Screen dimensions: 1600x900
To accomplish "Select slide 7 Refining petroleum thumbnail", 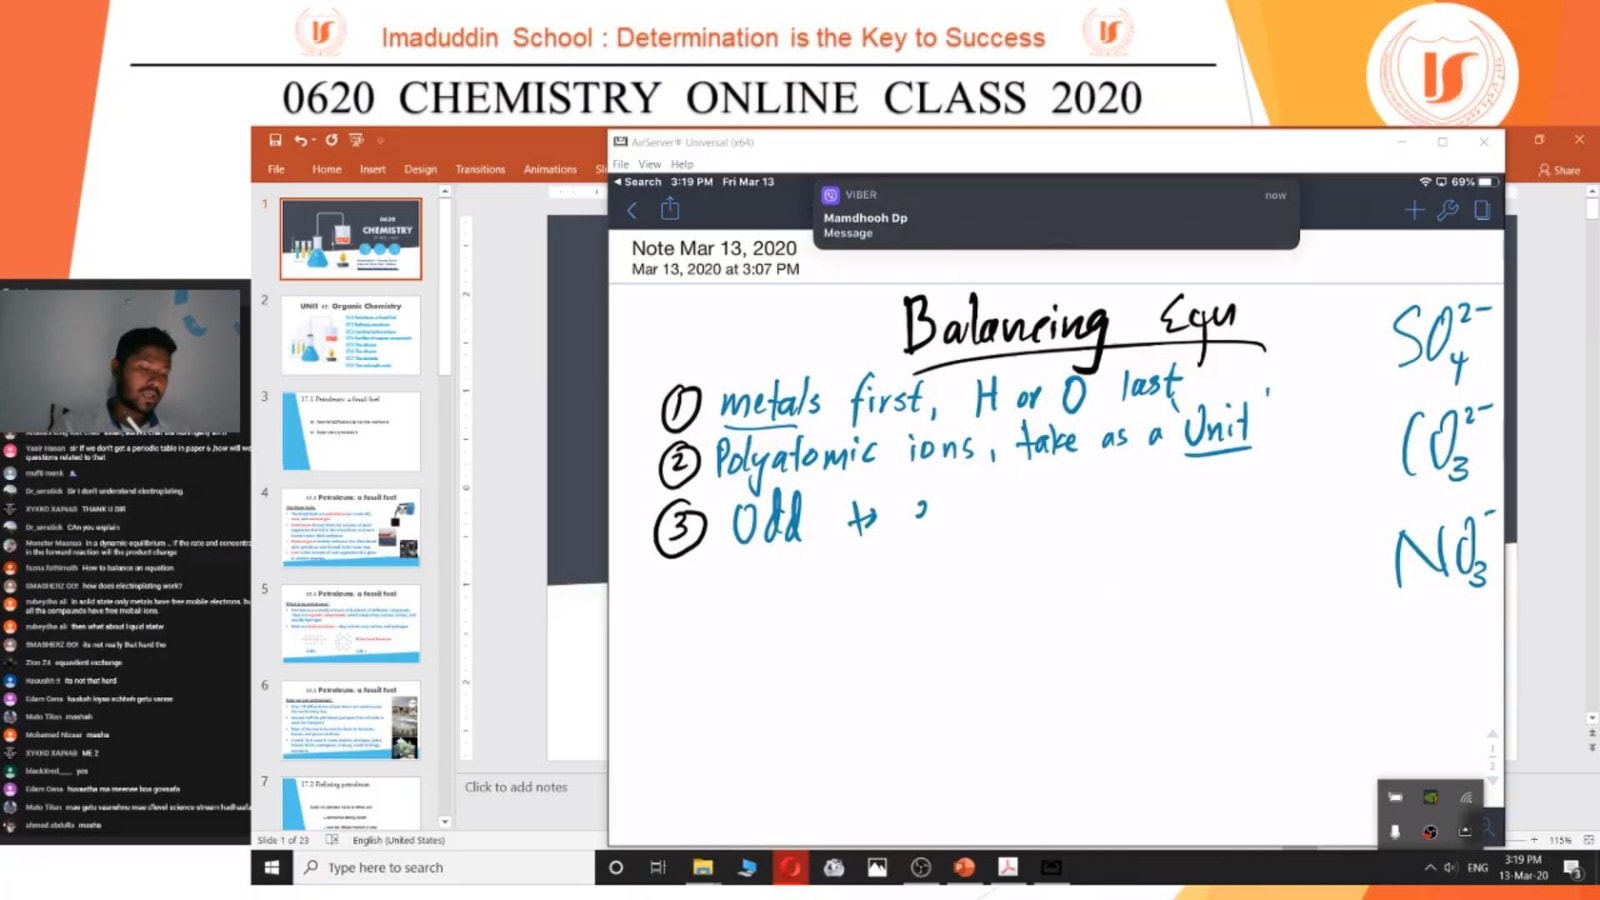I will click(351, 803).
